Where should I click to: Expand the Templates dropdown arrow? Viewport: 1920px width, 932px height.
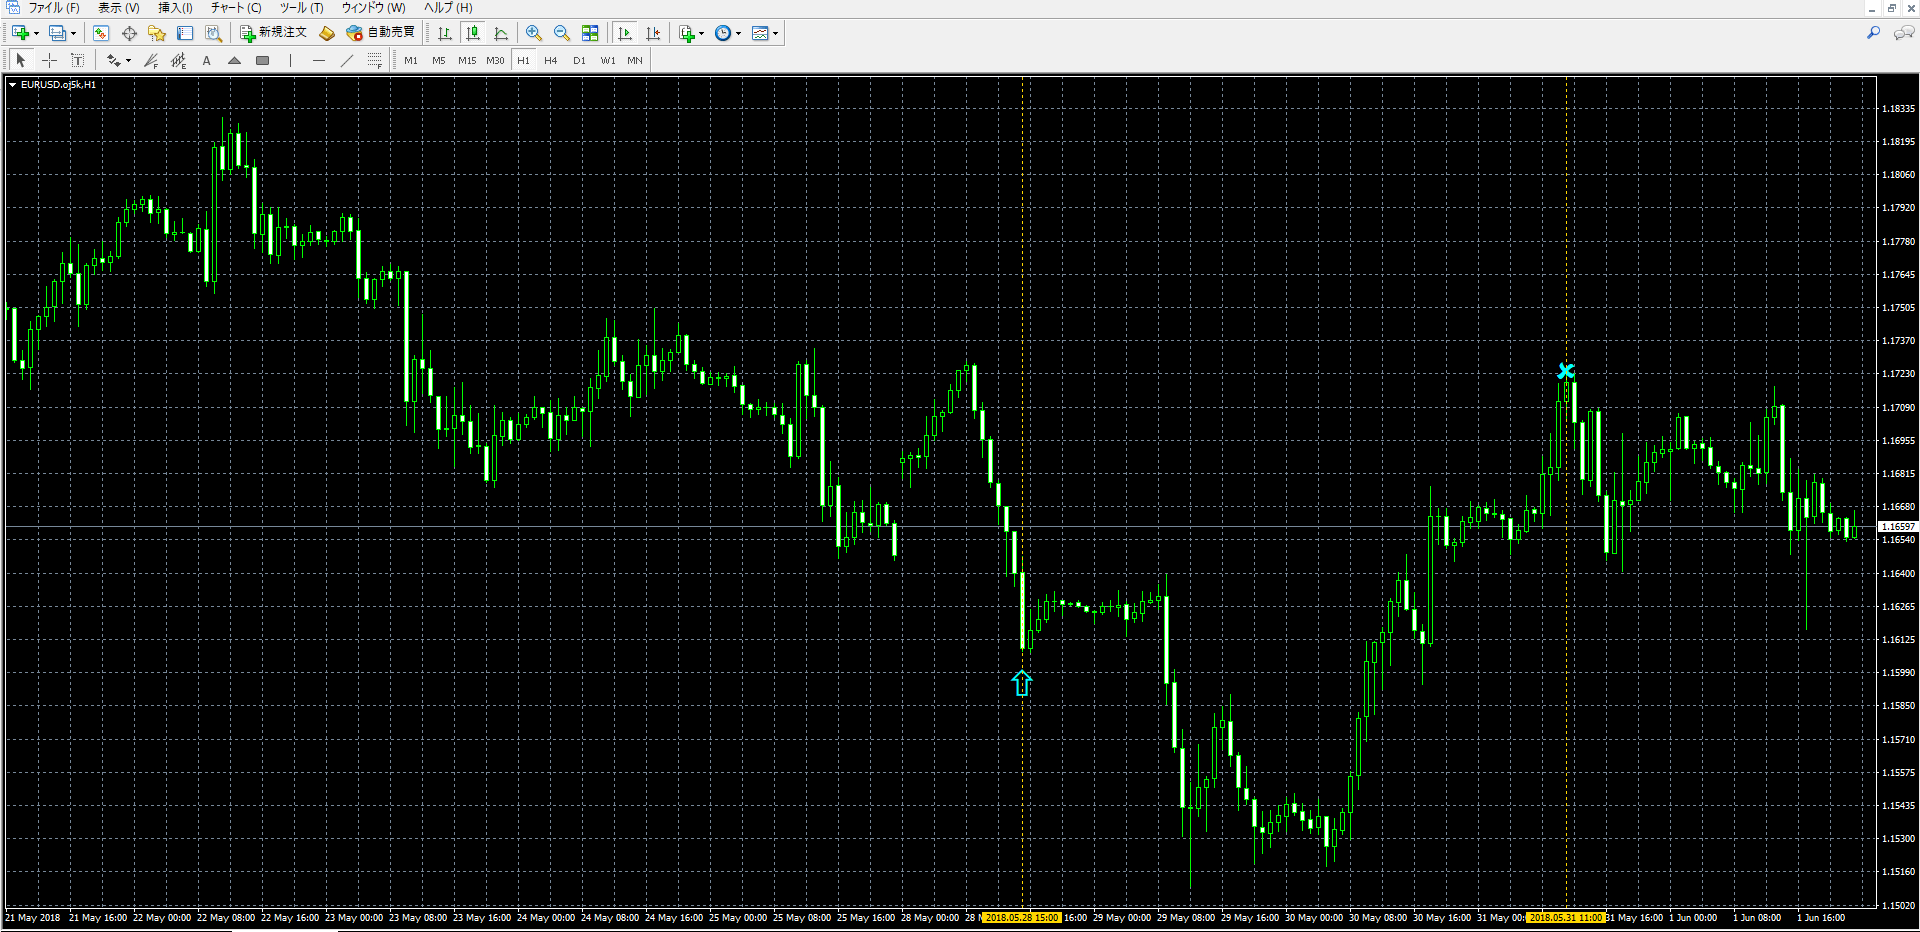[775, 34]
